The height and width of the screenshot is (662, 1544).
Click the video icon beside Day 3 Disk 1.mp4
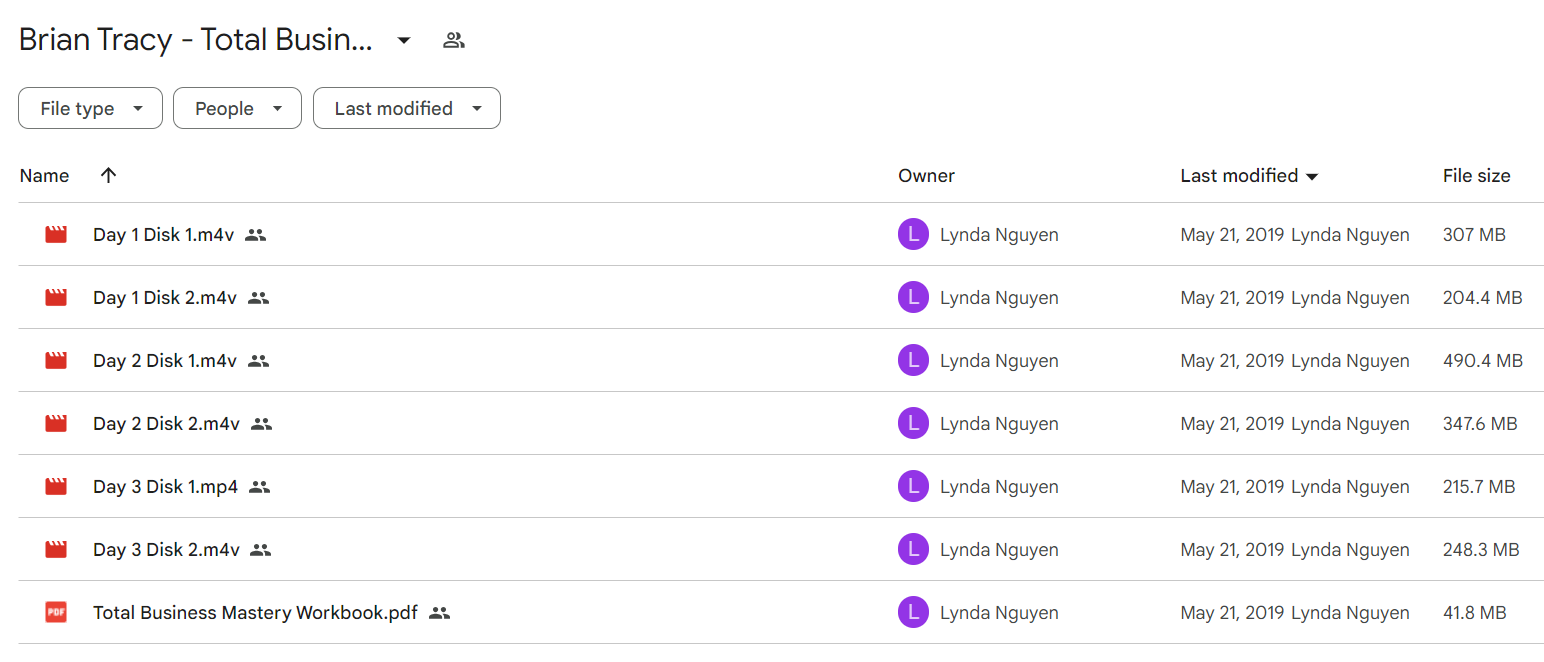56,487
